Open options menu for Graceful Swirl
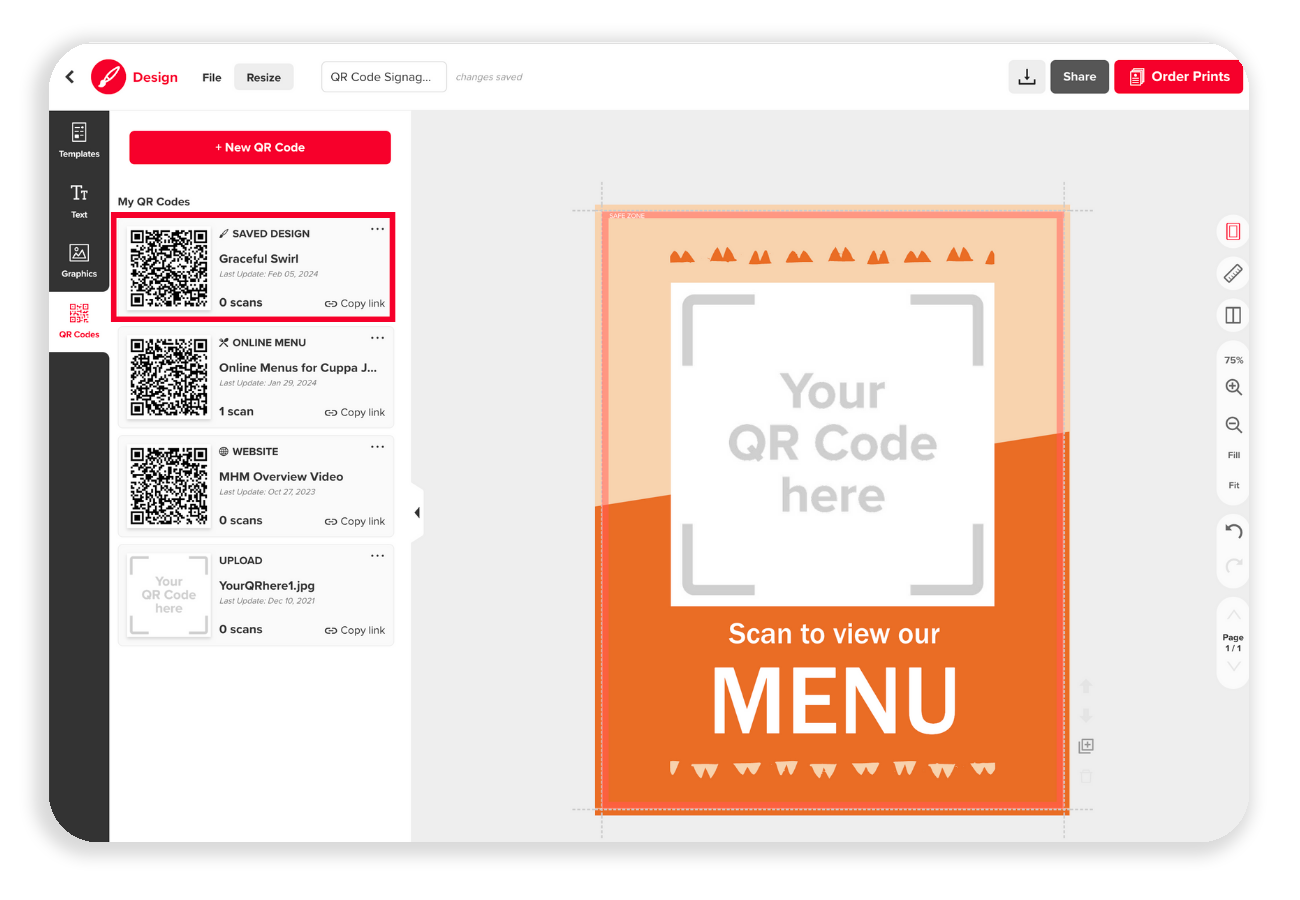The width and height of the screenshot is (1300, 900). (377, 229)
